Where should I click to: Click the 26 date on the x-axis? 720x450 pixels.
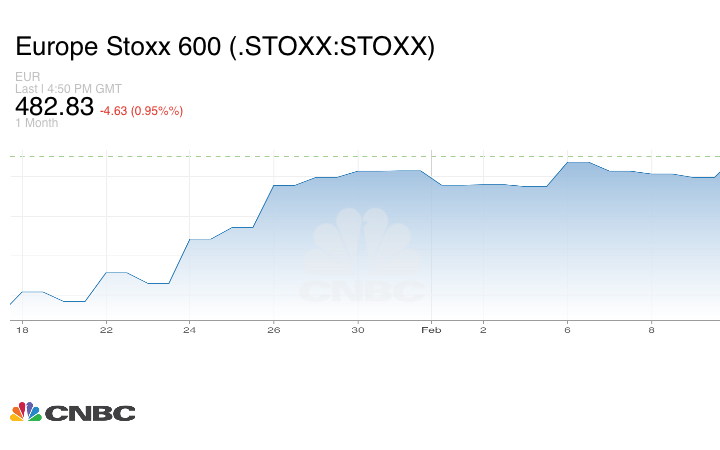pyautogui.click(x=274, y=330)
